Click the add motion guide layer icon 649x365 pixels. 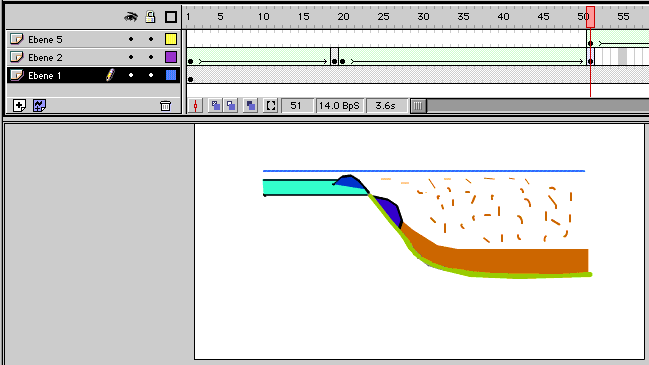[39, 106]
